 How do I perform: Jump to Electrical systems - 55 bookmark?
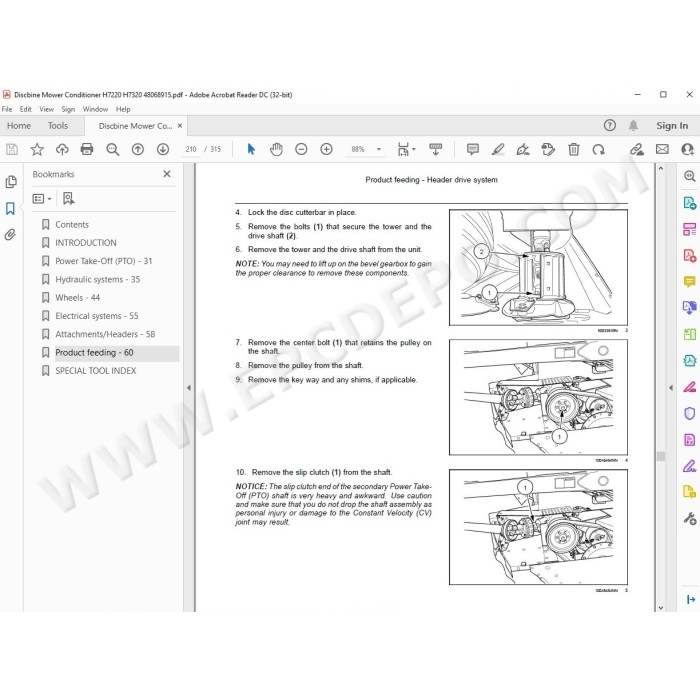click(96, 316)
